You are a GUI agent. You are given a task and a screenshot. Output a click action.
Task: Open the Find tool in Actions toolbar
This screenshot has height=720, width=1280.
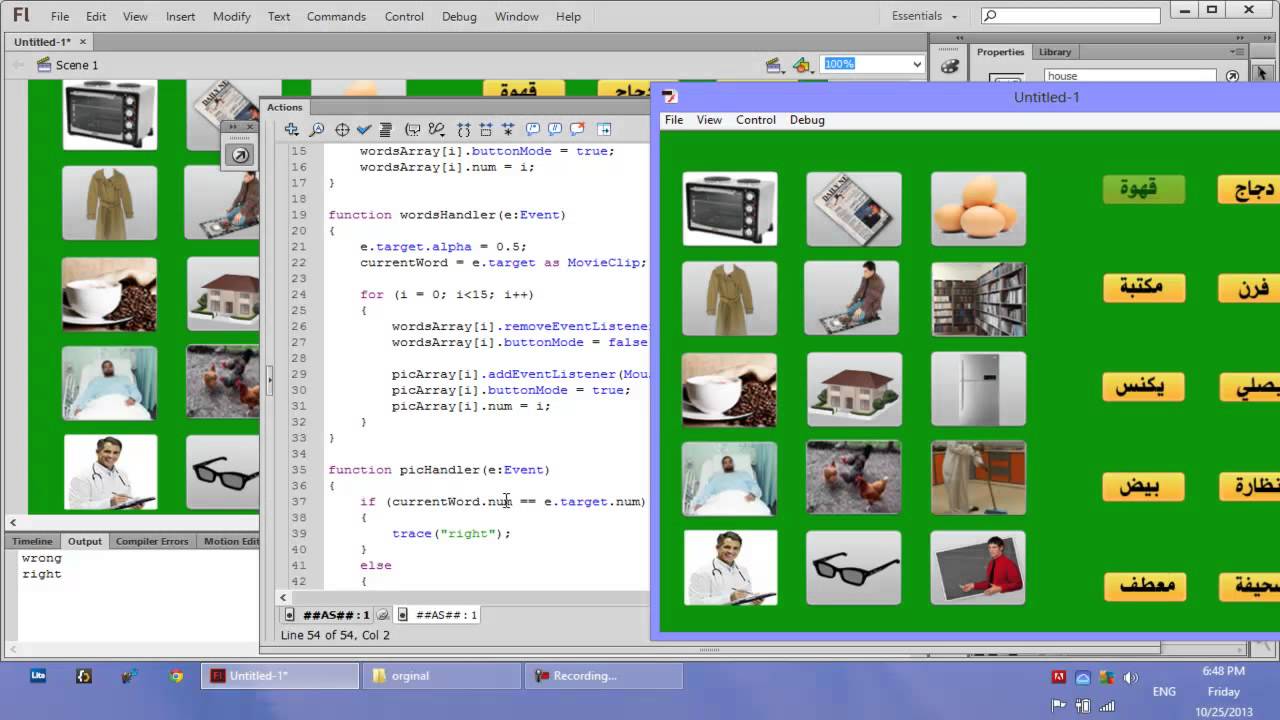[317, 129]
